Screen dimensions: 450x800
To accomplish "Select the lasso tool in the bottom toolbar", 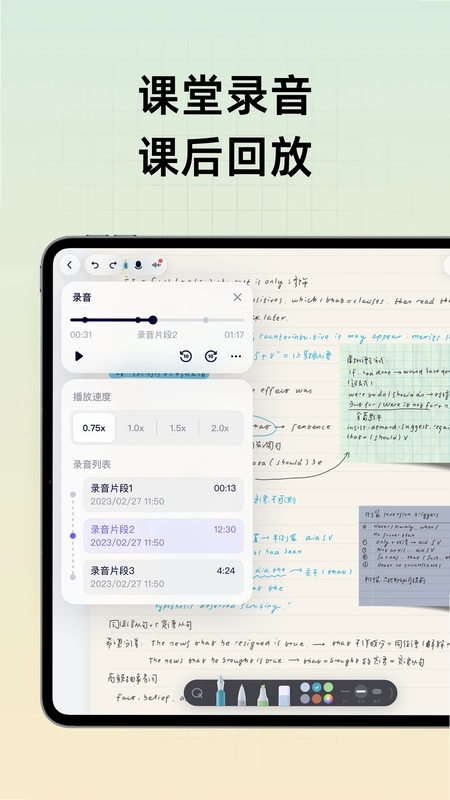I will 197,693.
